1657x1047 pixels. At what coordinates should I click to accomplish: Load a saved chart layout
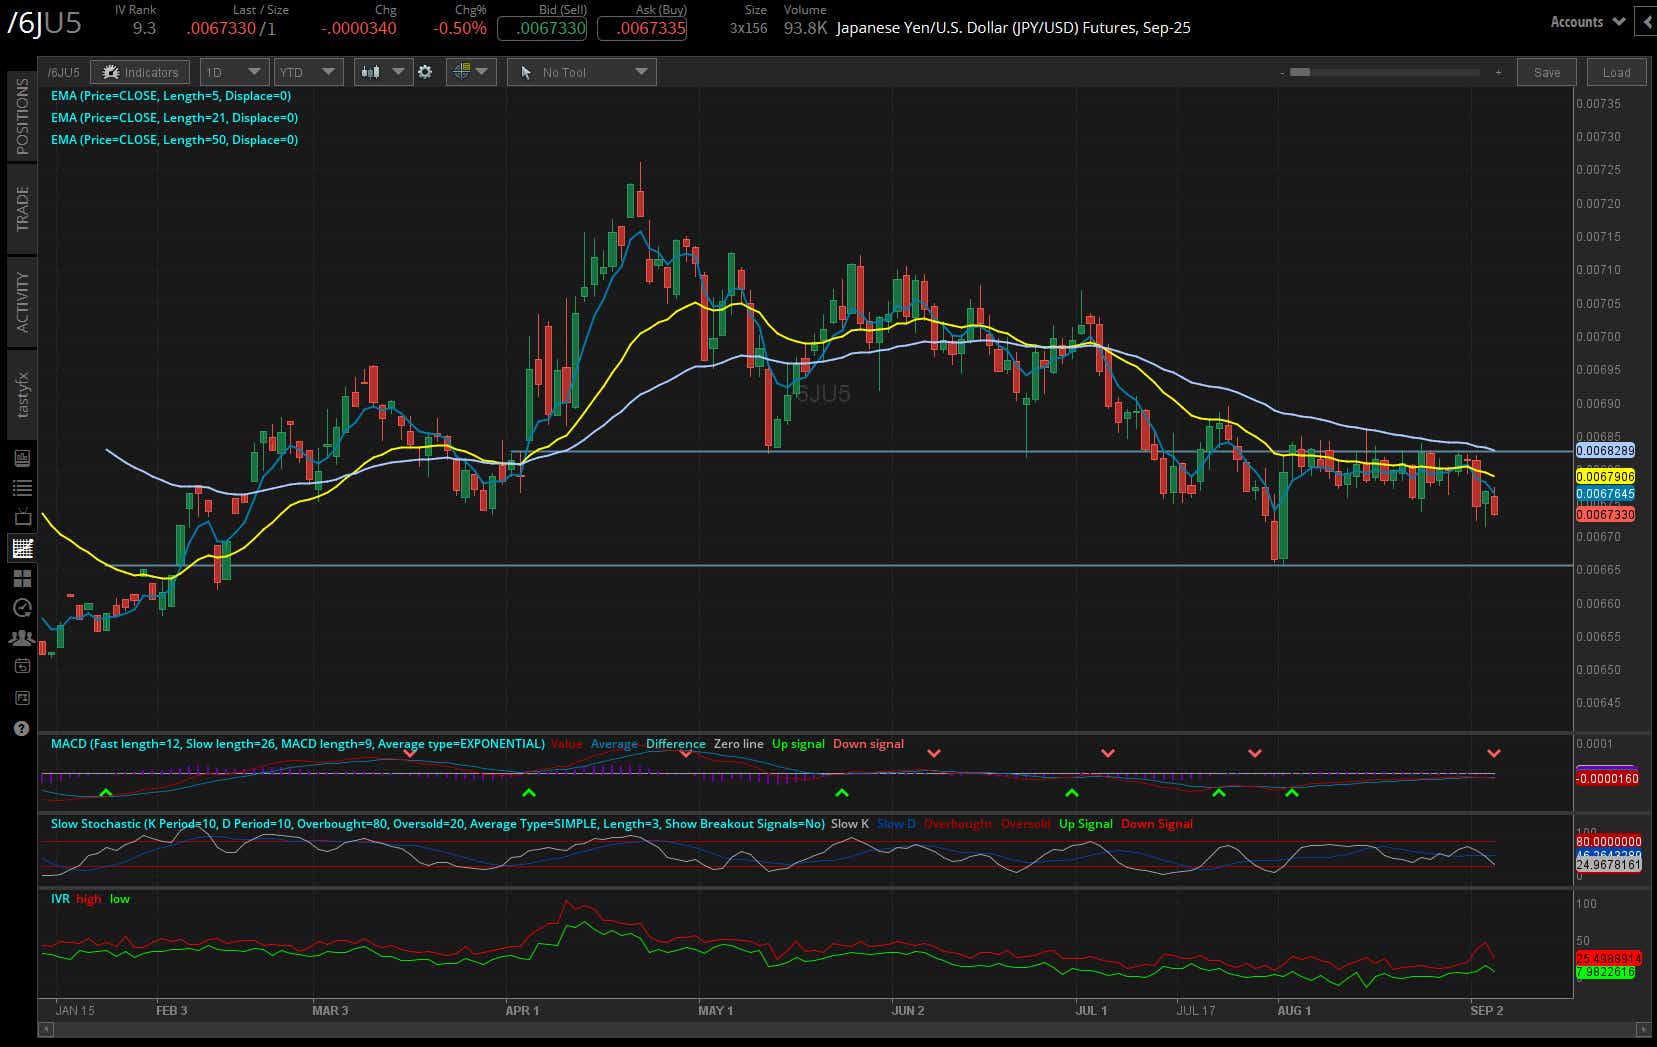click(1615, 71)
